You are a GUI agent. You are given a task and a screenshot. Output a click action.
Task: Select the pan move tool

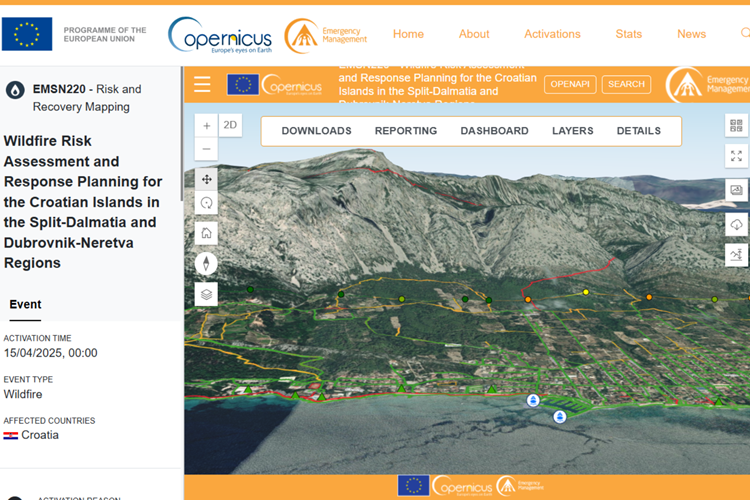click(x=207, y=179)
